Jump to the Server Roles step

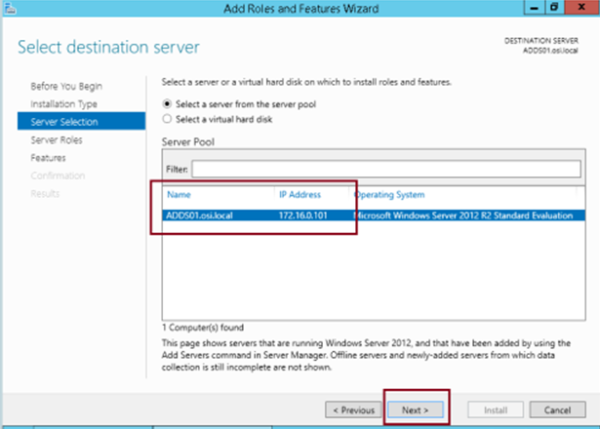(x=56, y=140)
